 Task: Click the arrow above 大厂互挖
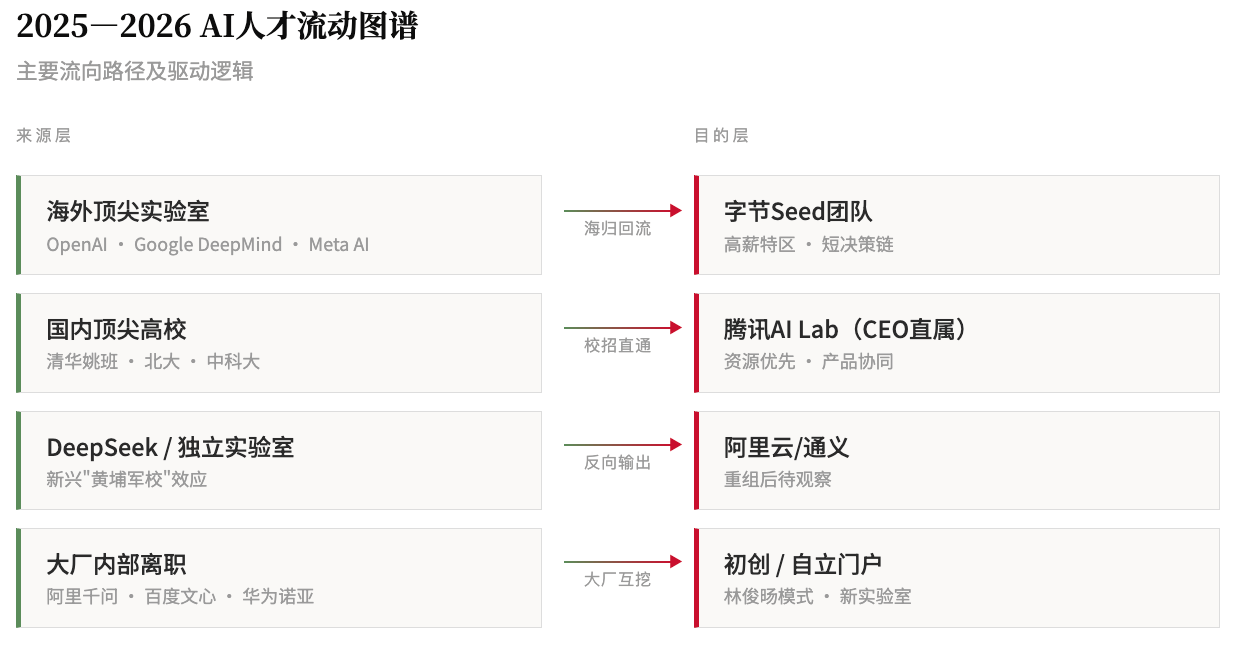(x=622, y=563)
